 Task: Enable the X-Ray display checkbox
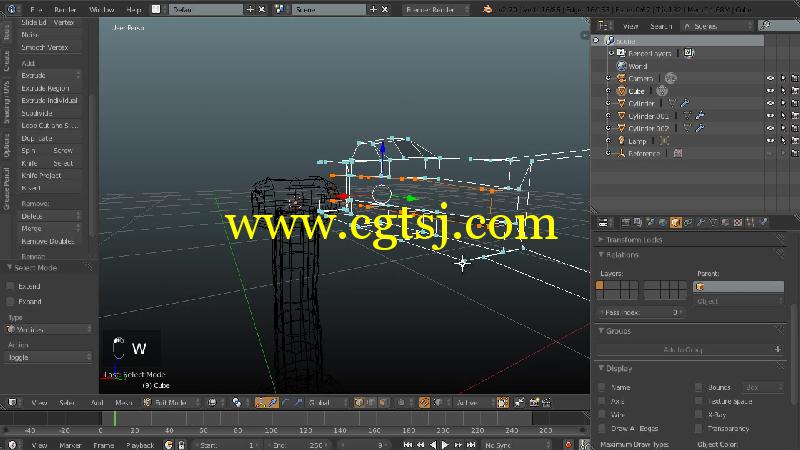pyautogui.click(x=699, y=415)
